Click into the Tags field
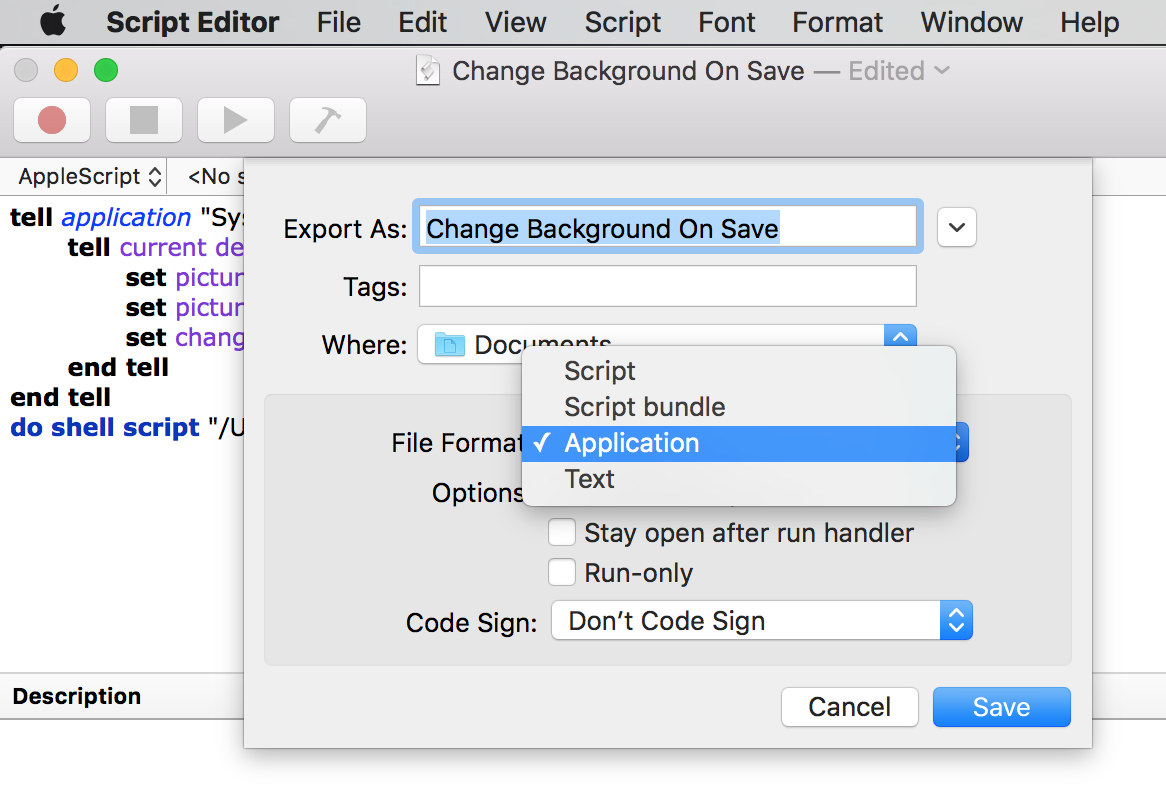The height and width of the screenshot is (804, 1166). pos(667,286)
